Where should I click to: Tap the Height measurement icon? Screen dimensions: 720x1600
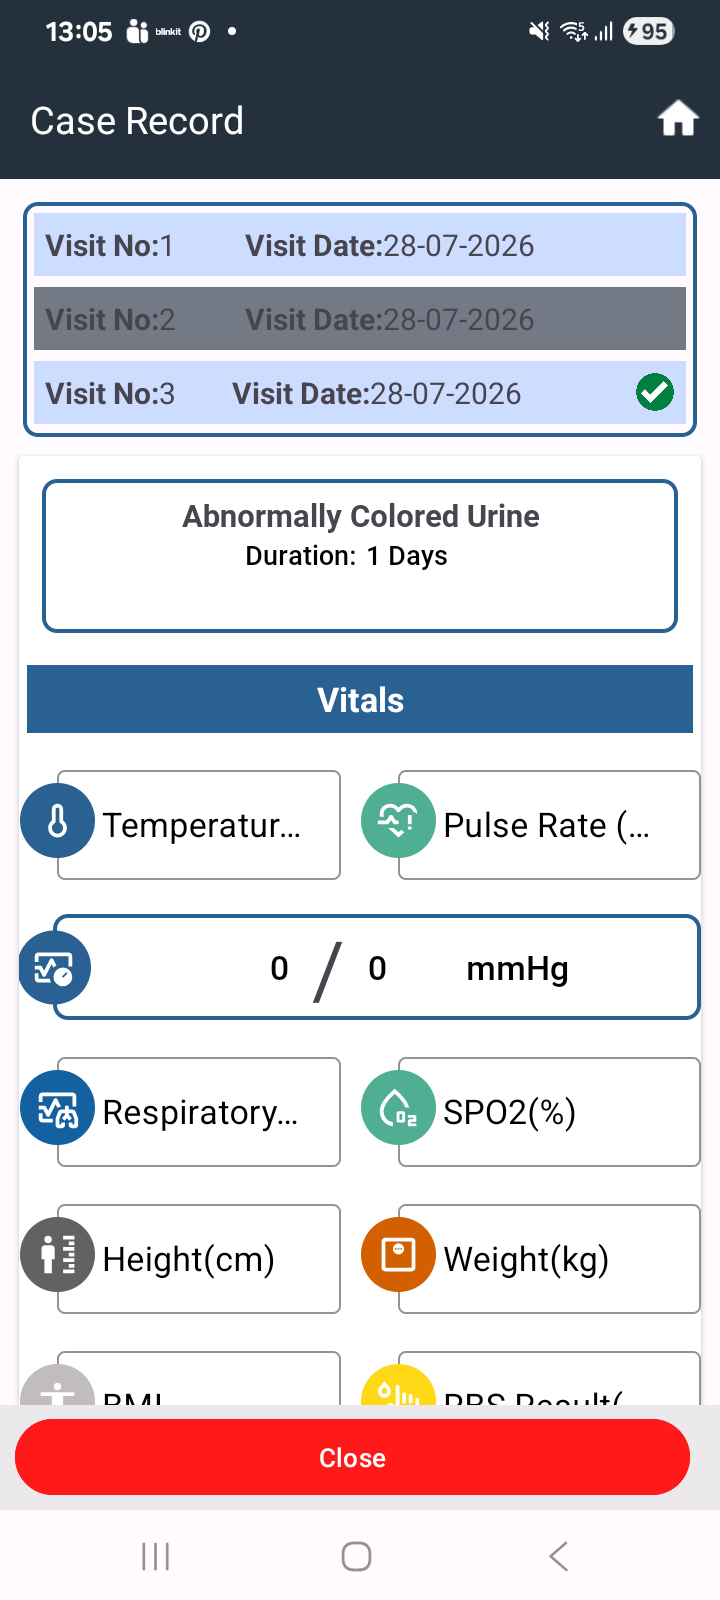pyautogui.click(x=58, y=1255)
